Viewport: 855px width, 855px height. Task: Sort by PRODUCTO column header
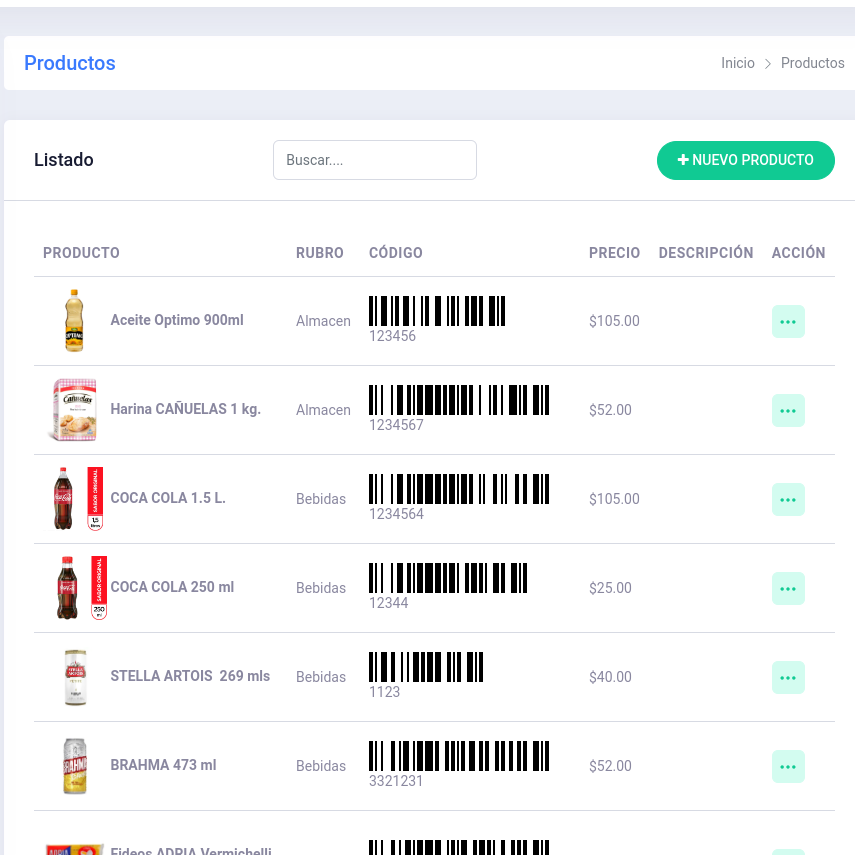81,253
